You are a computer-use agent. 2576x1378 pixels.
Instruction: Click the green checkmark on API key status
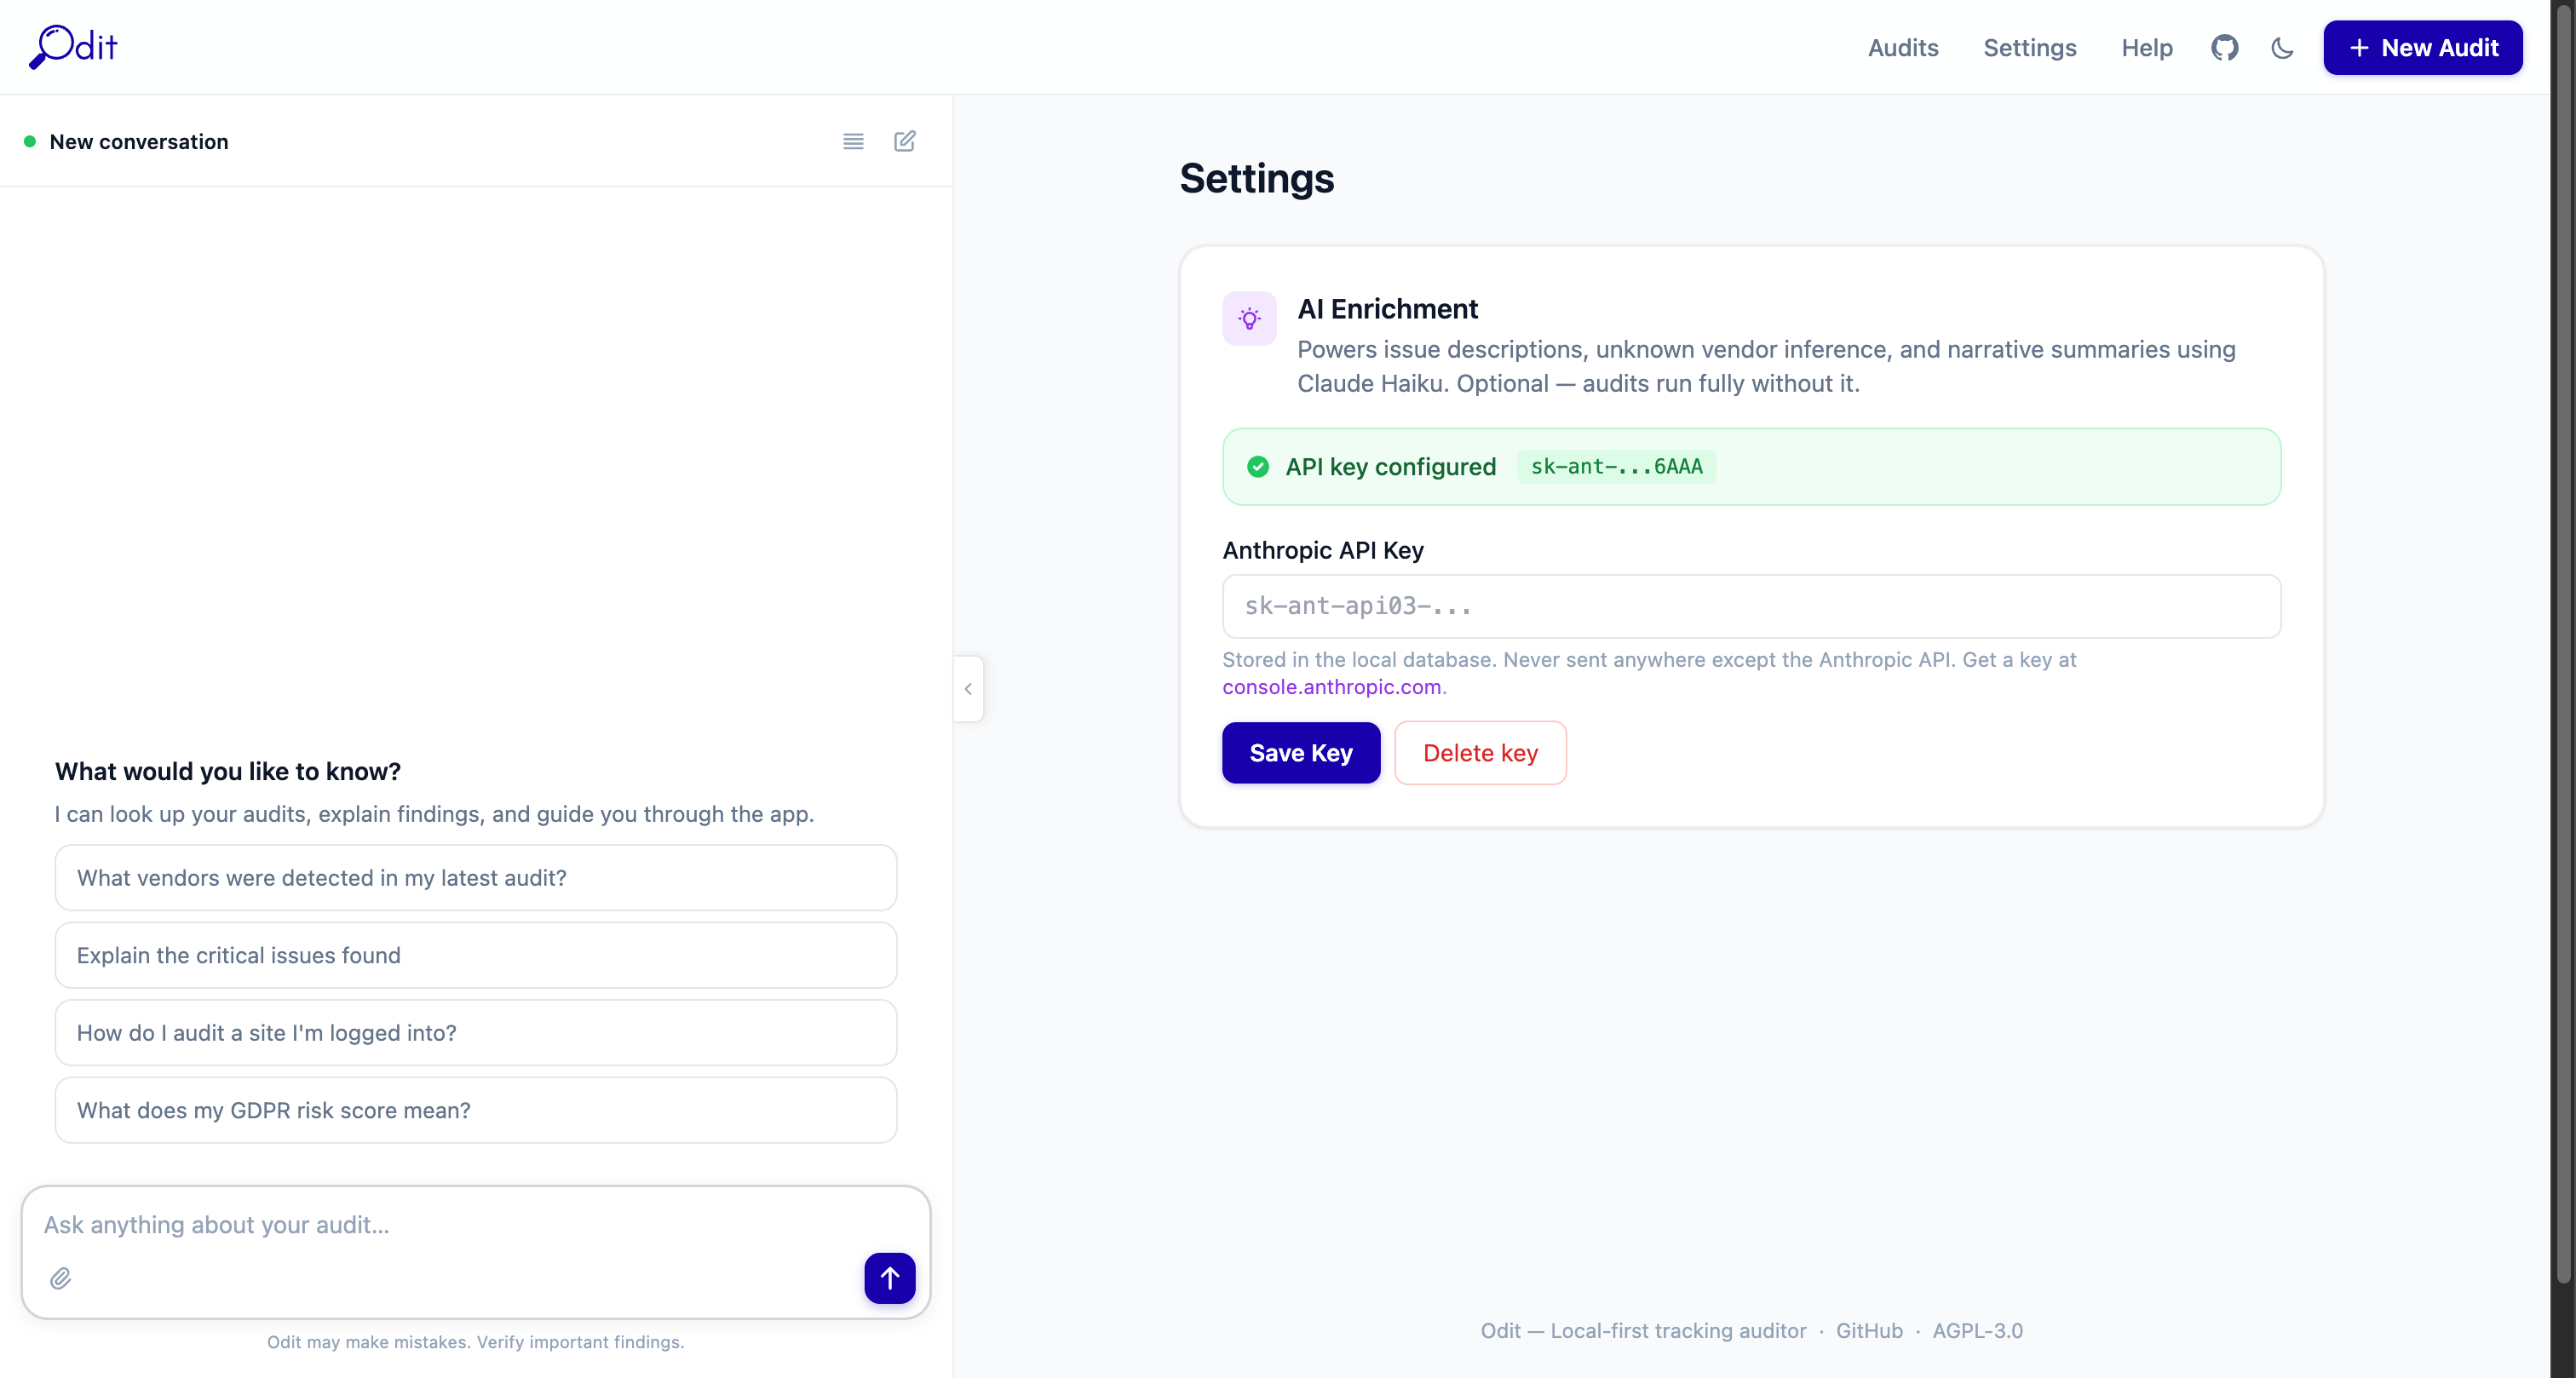tap(1257, 467)
